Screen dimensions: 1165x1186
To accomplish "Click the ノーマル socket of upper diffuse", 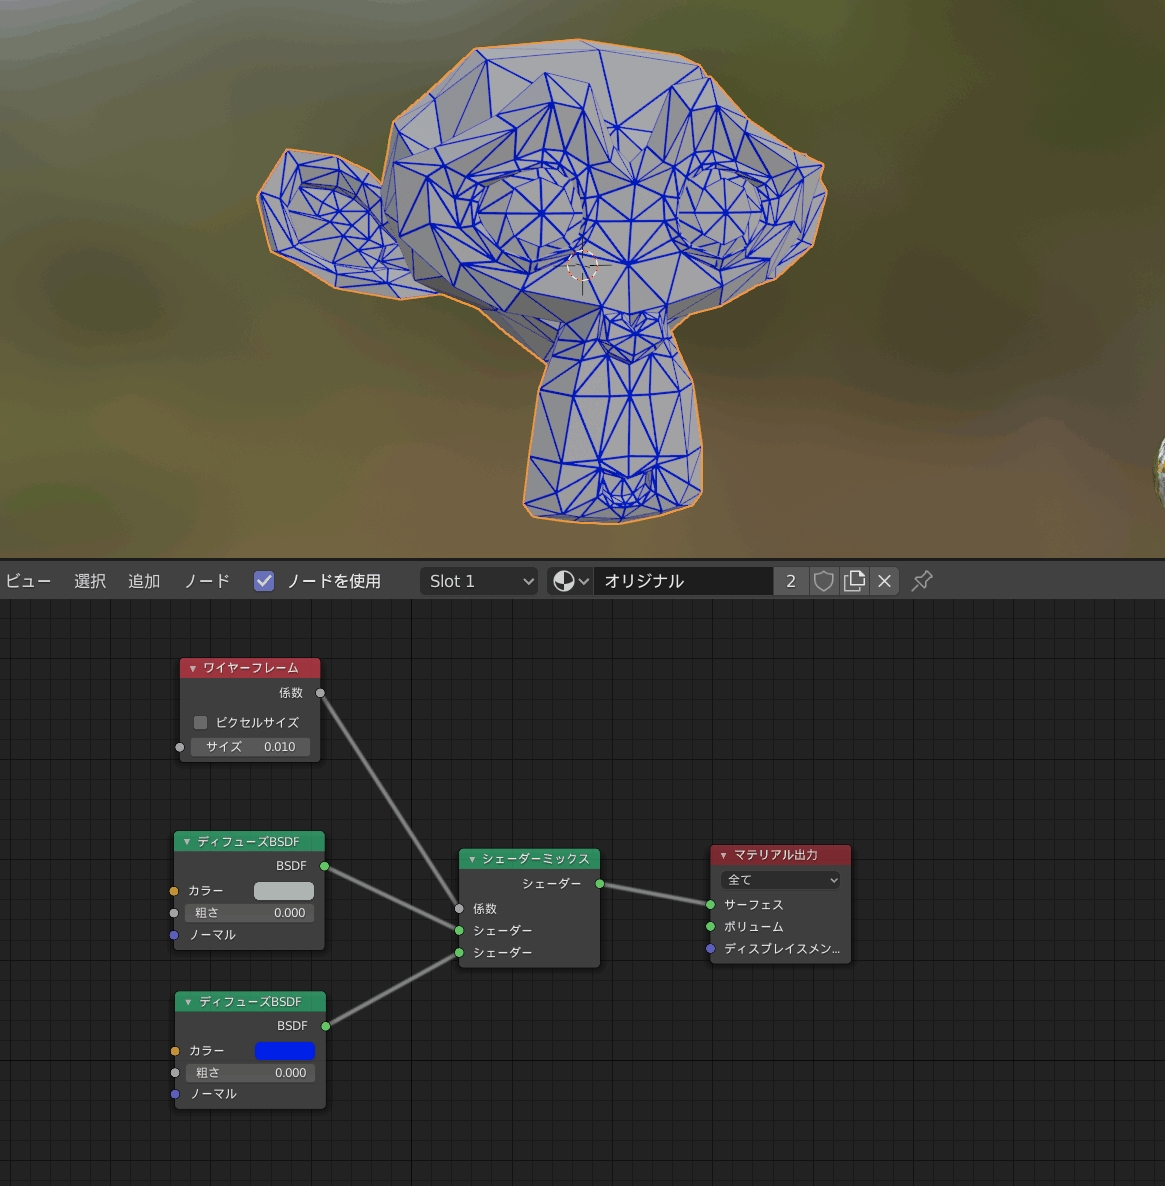I will click(174, 936).
